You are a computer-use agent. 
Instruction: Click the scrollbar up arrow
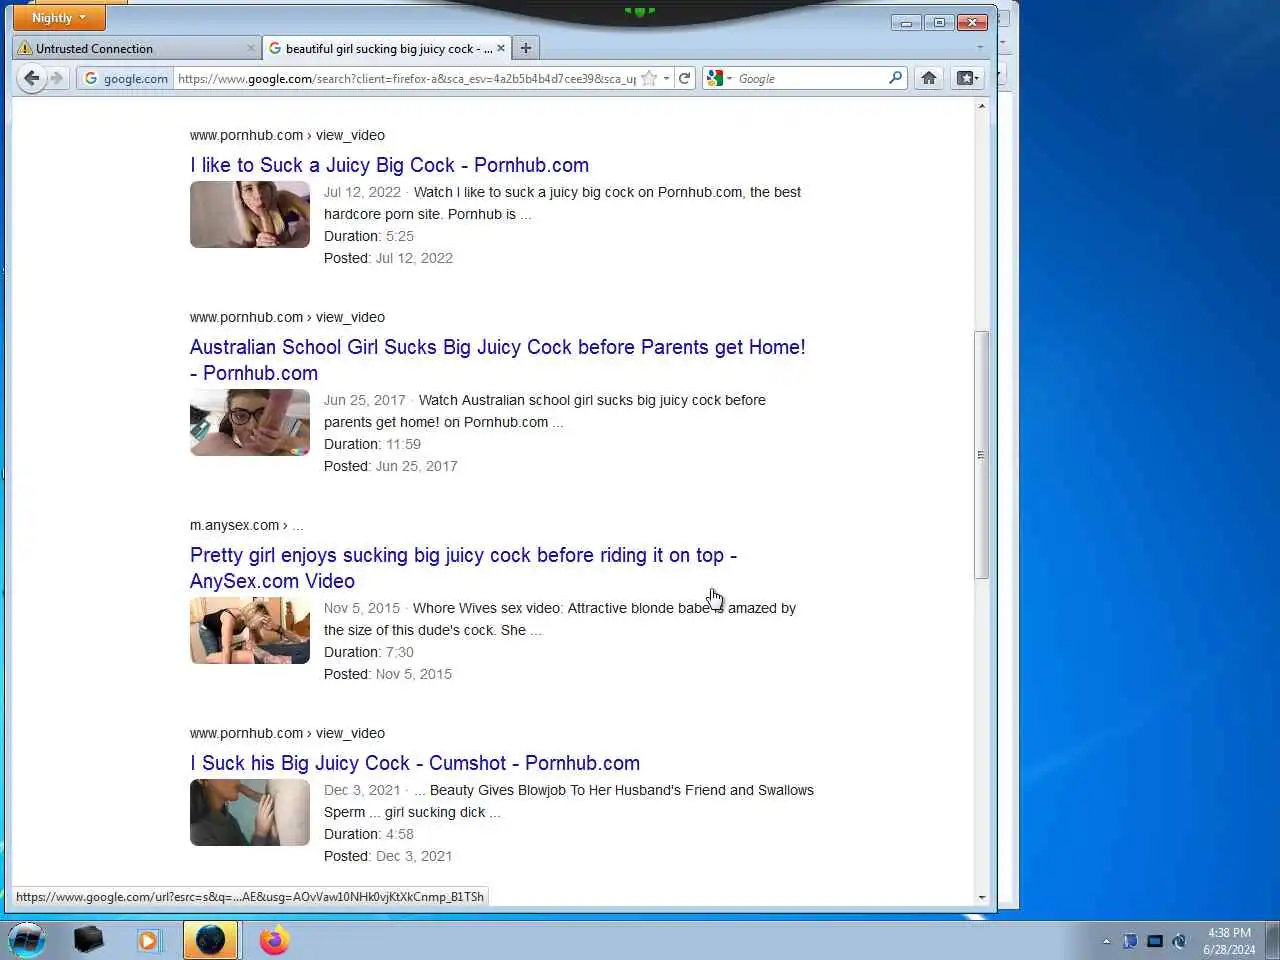pos(982,105)
